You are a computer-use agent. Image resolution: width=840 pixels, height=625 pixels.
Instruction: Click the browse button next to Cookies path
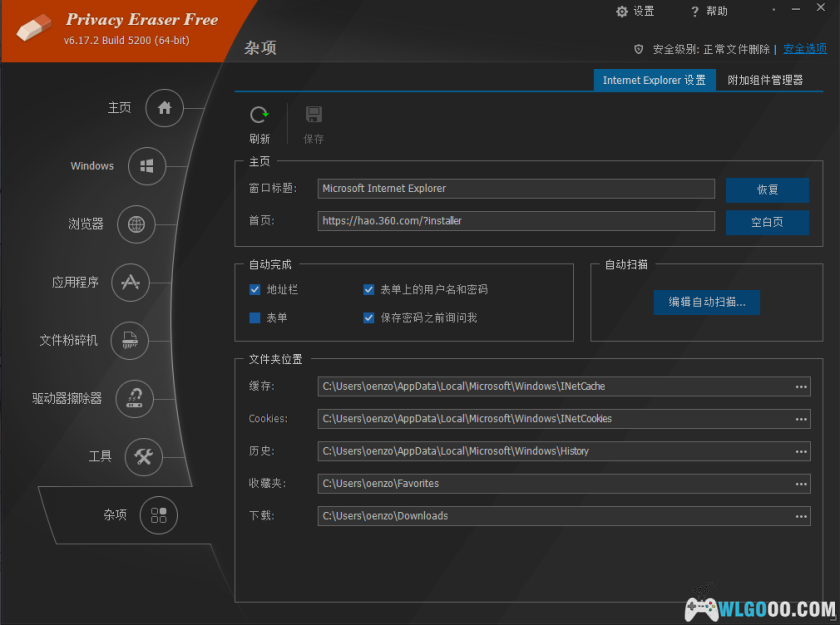pos(800,418)
